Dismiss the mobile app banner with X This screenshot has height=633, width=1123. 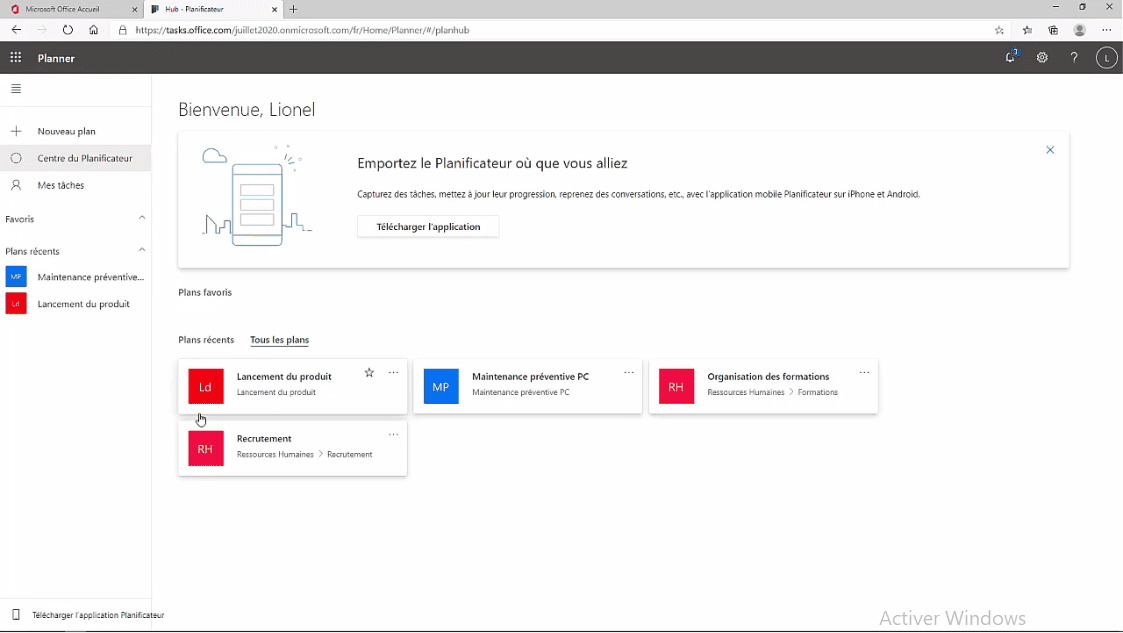pyautogui.click(x=1050, y=149)
